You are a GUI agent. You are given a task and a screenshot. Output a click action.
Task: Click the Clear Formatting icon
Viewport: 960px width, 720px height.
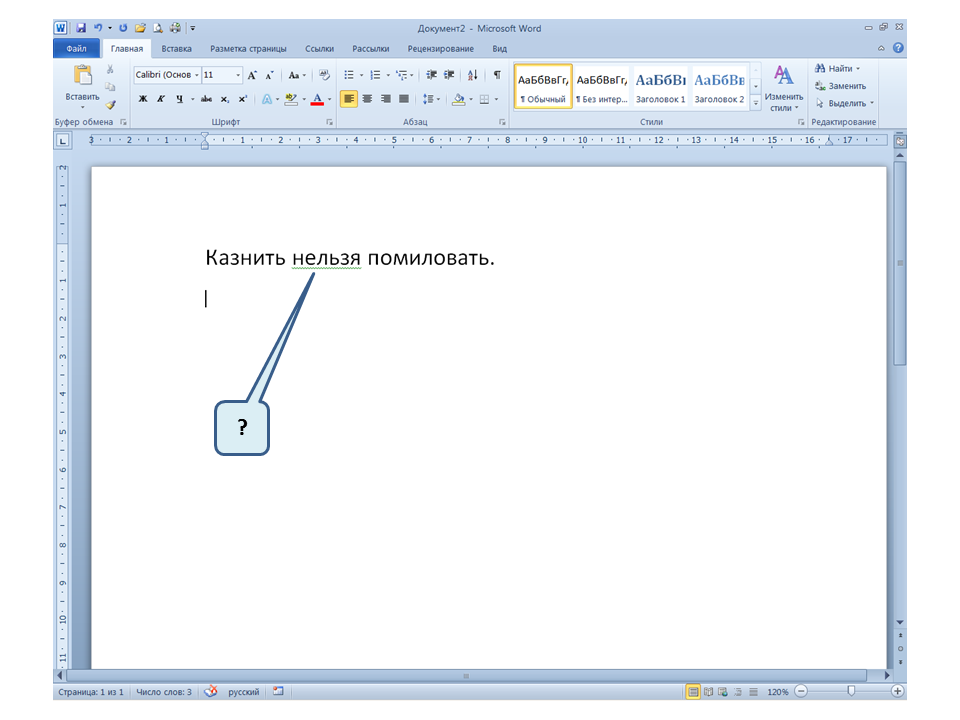[x=324, y=75]
